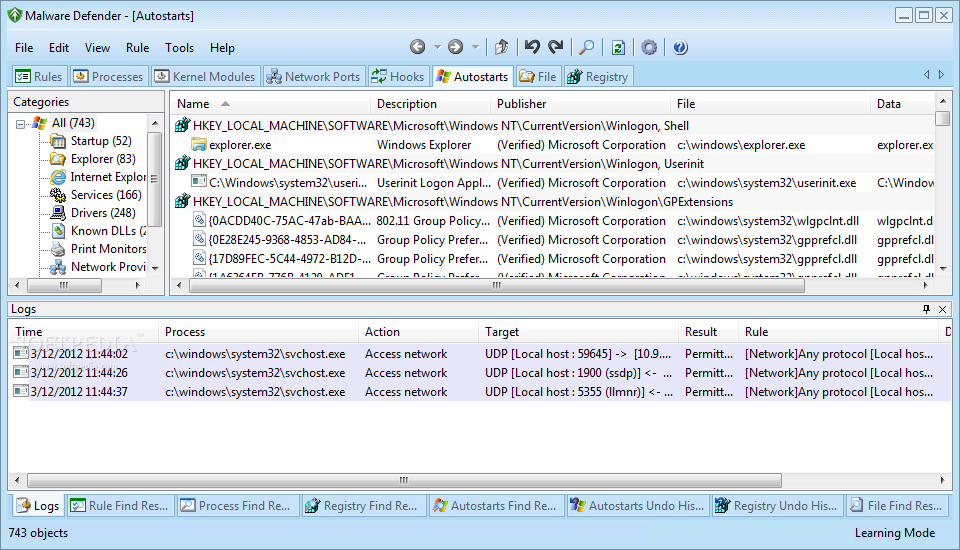Sort logs by the Process column header
960x550 pixels.
pos(258,331)
